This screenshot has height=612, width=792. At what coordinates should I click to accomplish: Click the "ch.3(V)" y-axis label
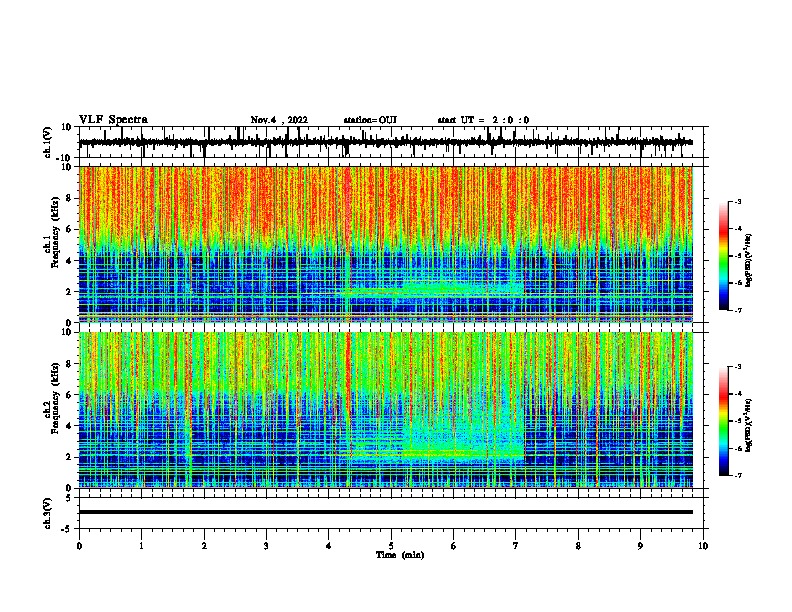click(48, 513)
